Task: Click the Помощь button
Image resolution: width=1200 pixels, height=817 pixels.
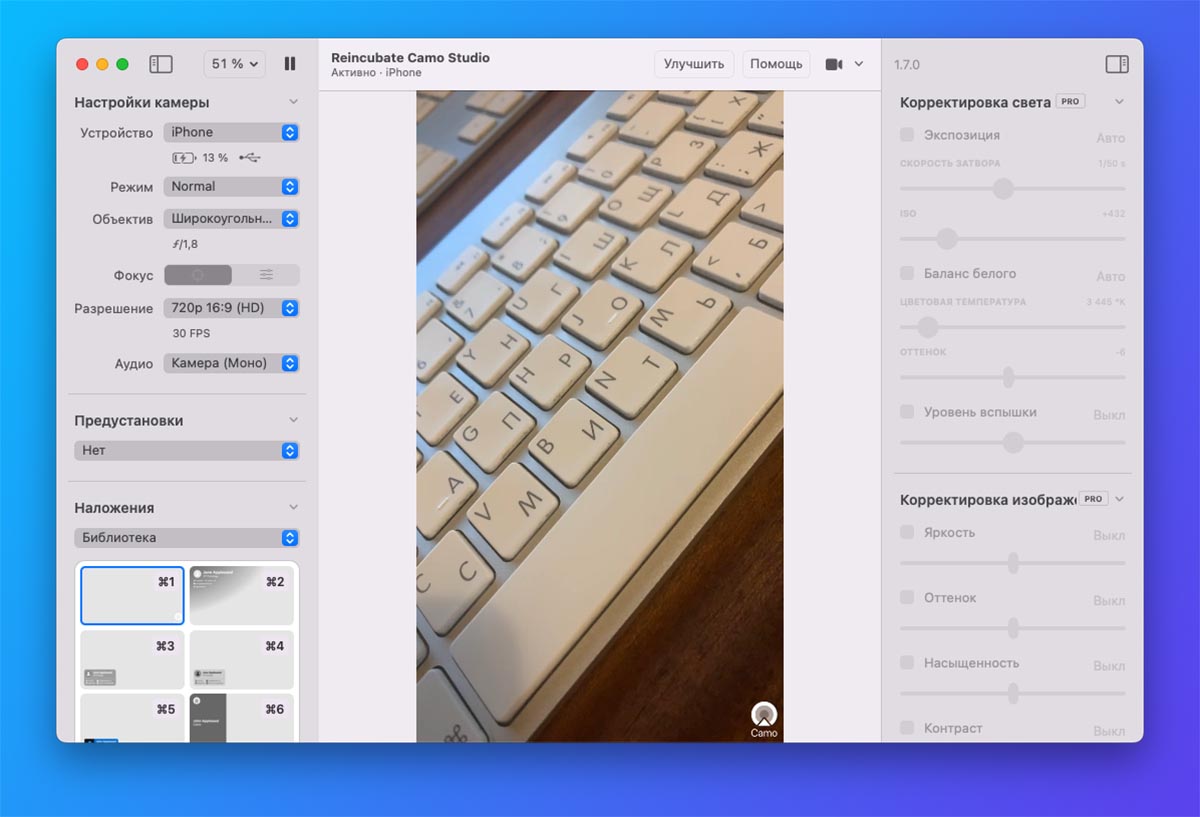Action: click(x=776, y=64)
